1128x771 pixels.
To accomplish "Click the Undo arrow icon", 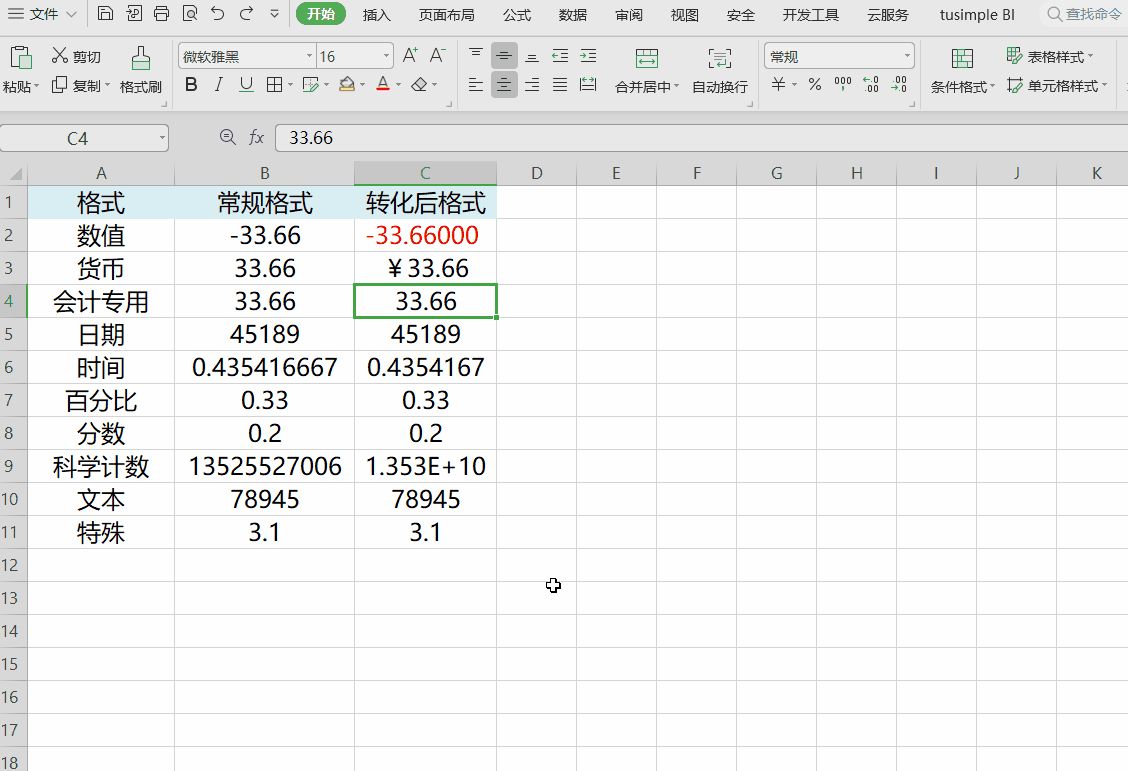I will (216, 14).
